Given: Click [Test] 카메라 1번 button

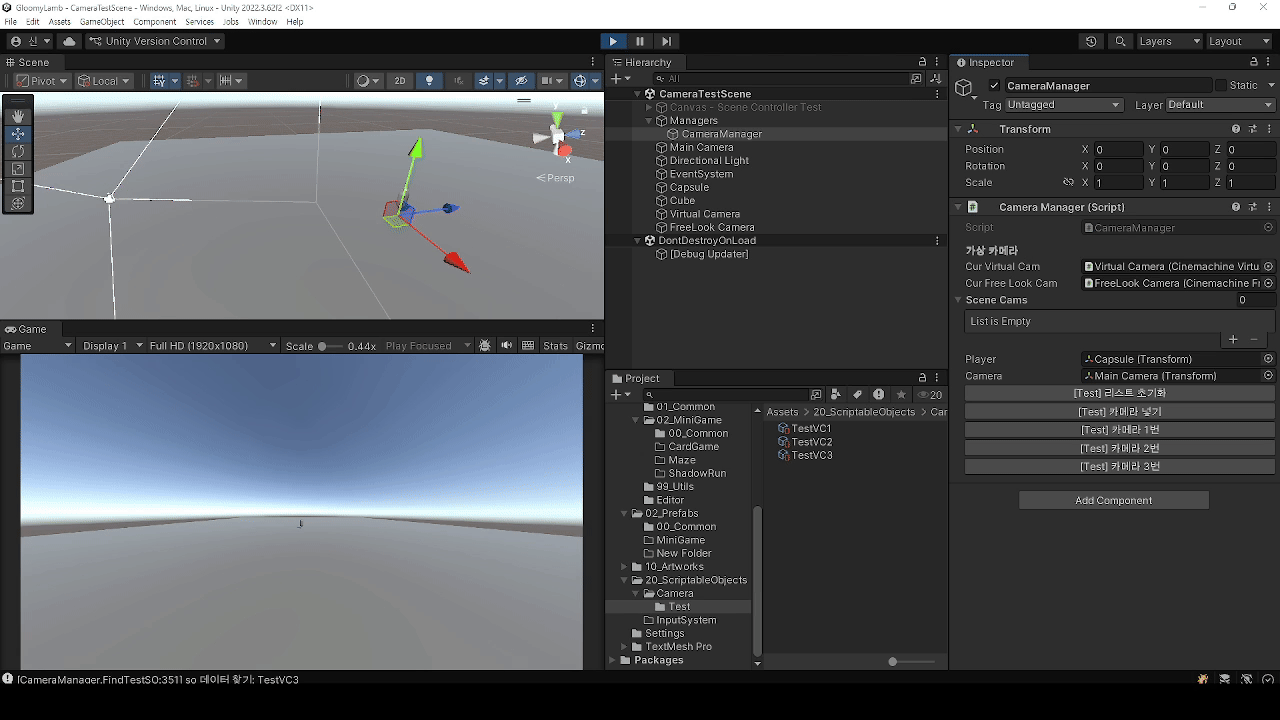Looking at the screenshot, I should tap(1120, 430).
